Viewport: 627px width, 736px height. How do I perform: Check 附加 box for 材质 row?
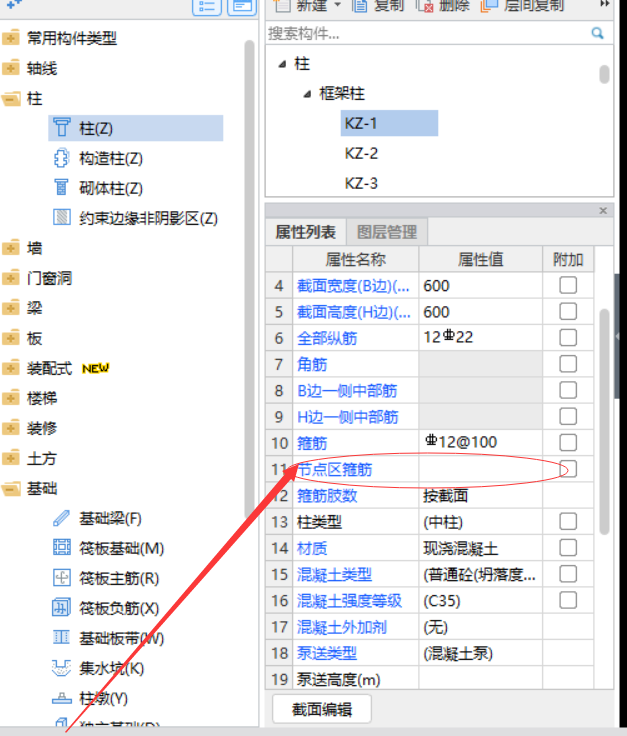[568, 548]
